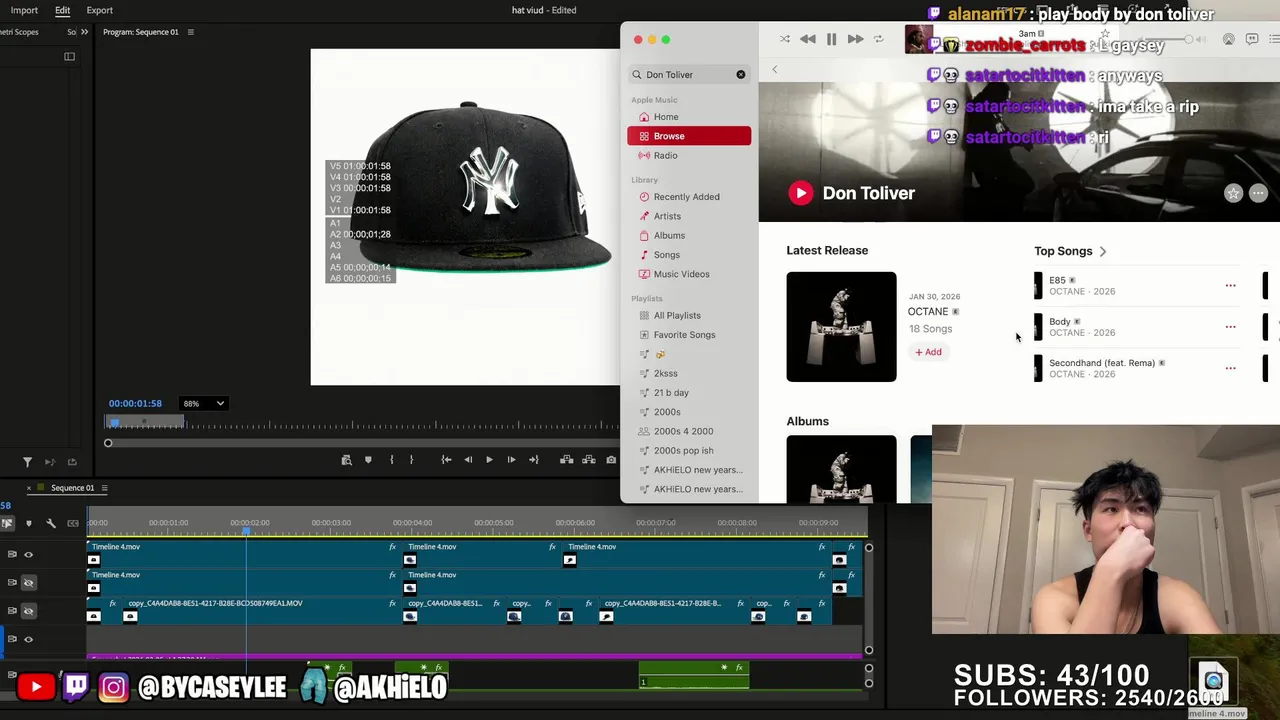Open the Program: Sequence 01 panel menu
The height and width of the screenshot is (720, 1280).
(x=191, y=32)
